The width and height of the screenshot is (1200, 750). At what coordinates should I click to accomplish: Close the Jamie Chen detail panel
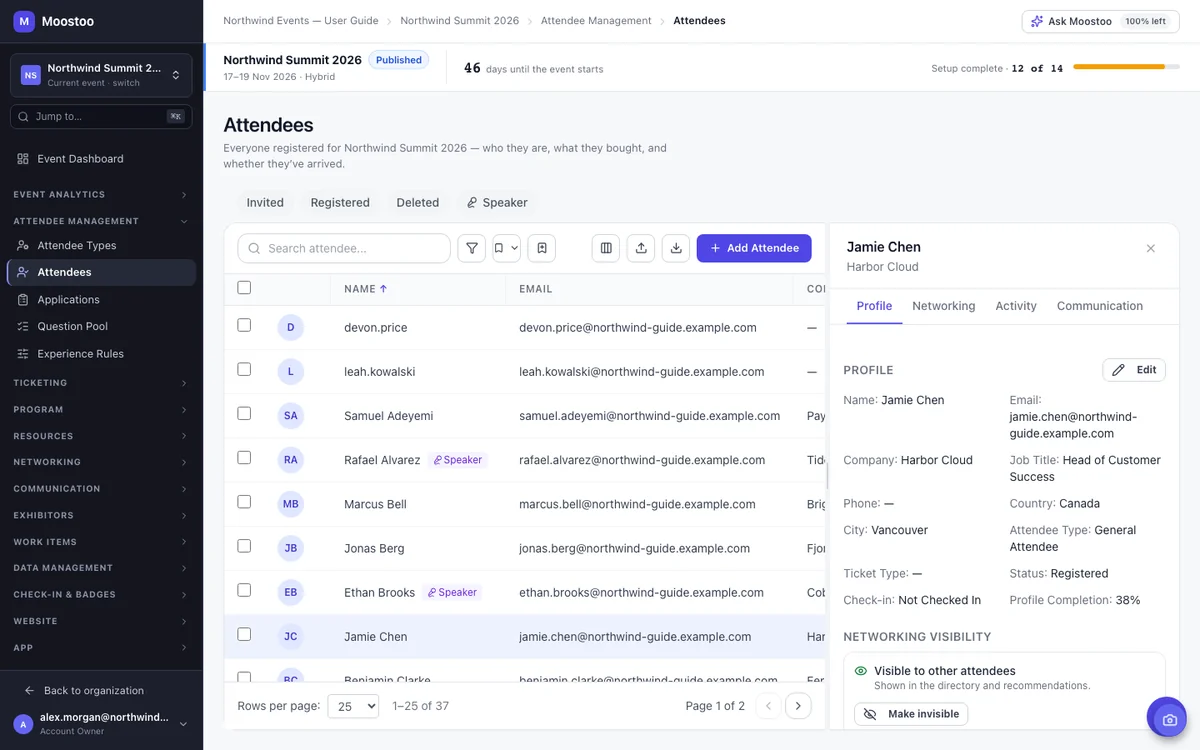[x=1151, y=248]
